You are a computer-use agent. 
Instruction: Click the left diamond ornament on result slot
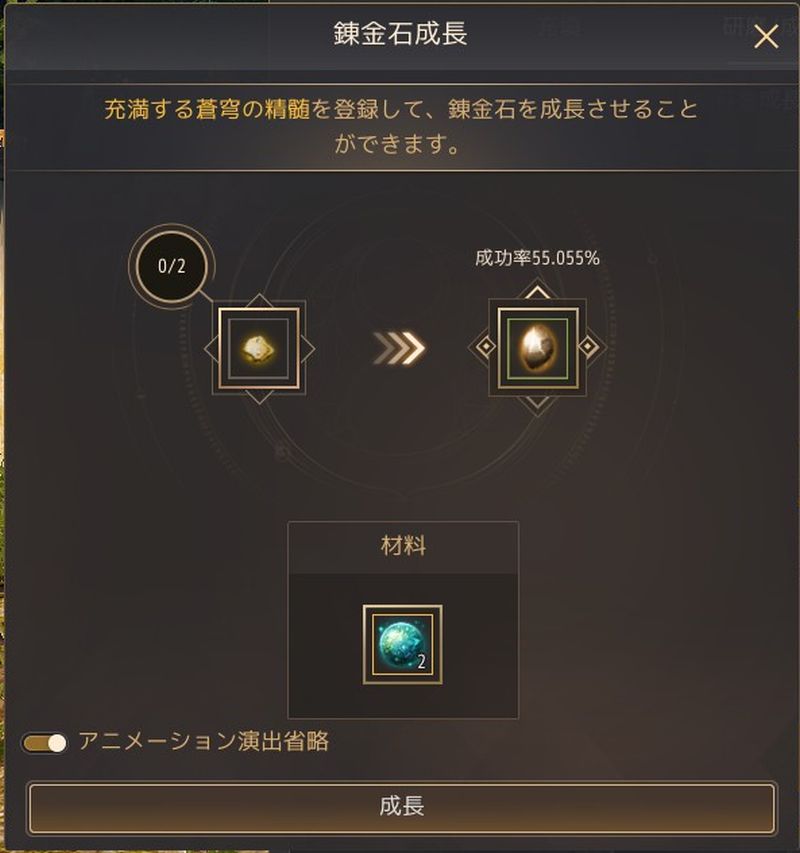[485, 347]
